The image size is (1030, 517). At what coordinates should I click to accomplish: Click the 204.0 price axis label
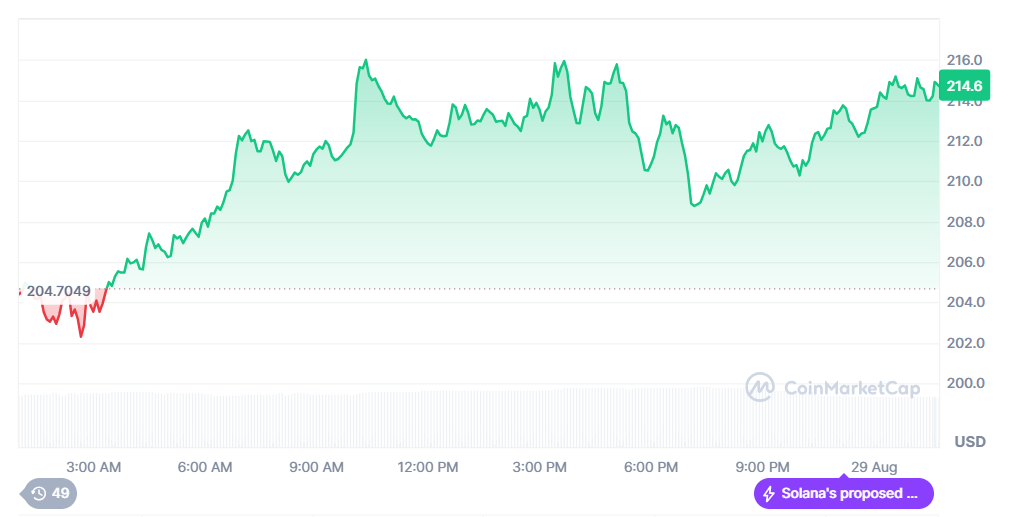tap(965, 302)
